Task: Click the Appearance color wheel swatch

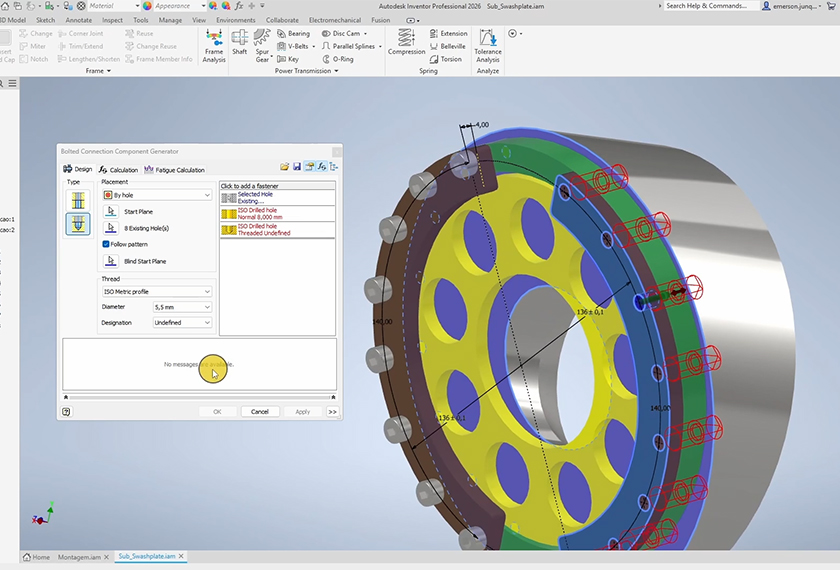Action: (x=147, y=6)
